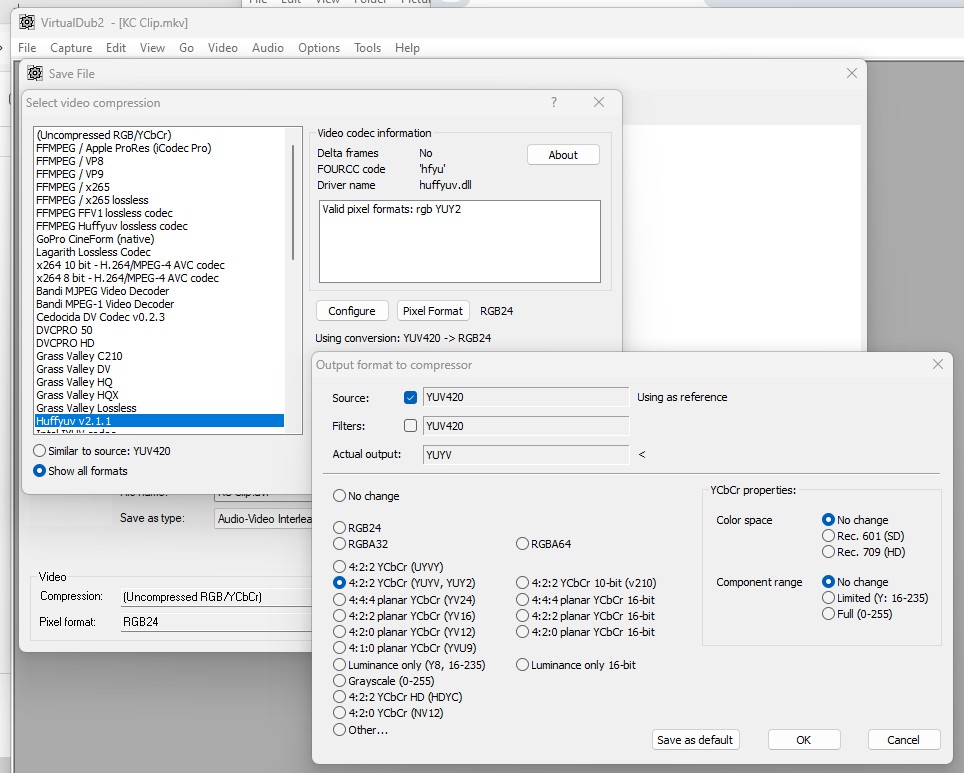Click the VirtualDub2 title bar app icon
964x773 pixels.
click(x=27, y=23)
